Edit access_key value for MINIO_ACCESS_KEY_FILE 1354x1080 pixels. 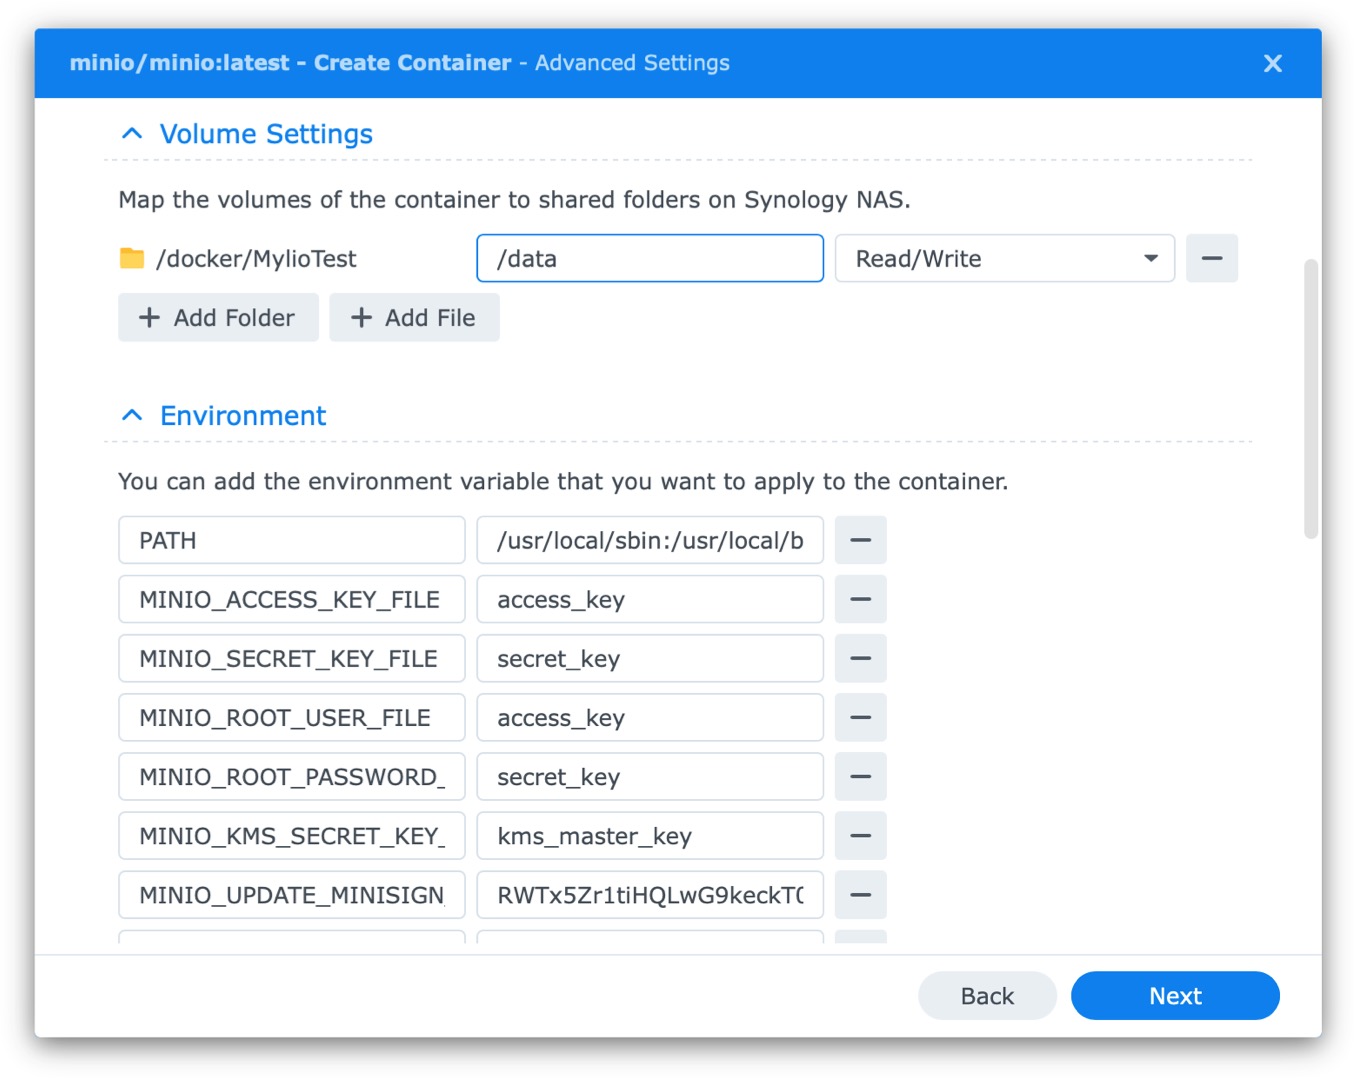point(650,599)
